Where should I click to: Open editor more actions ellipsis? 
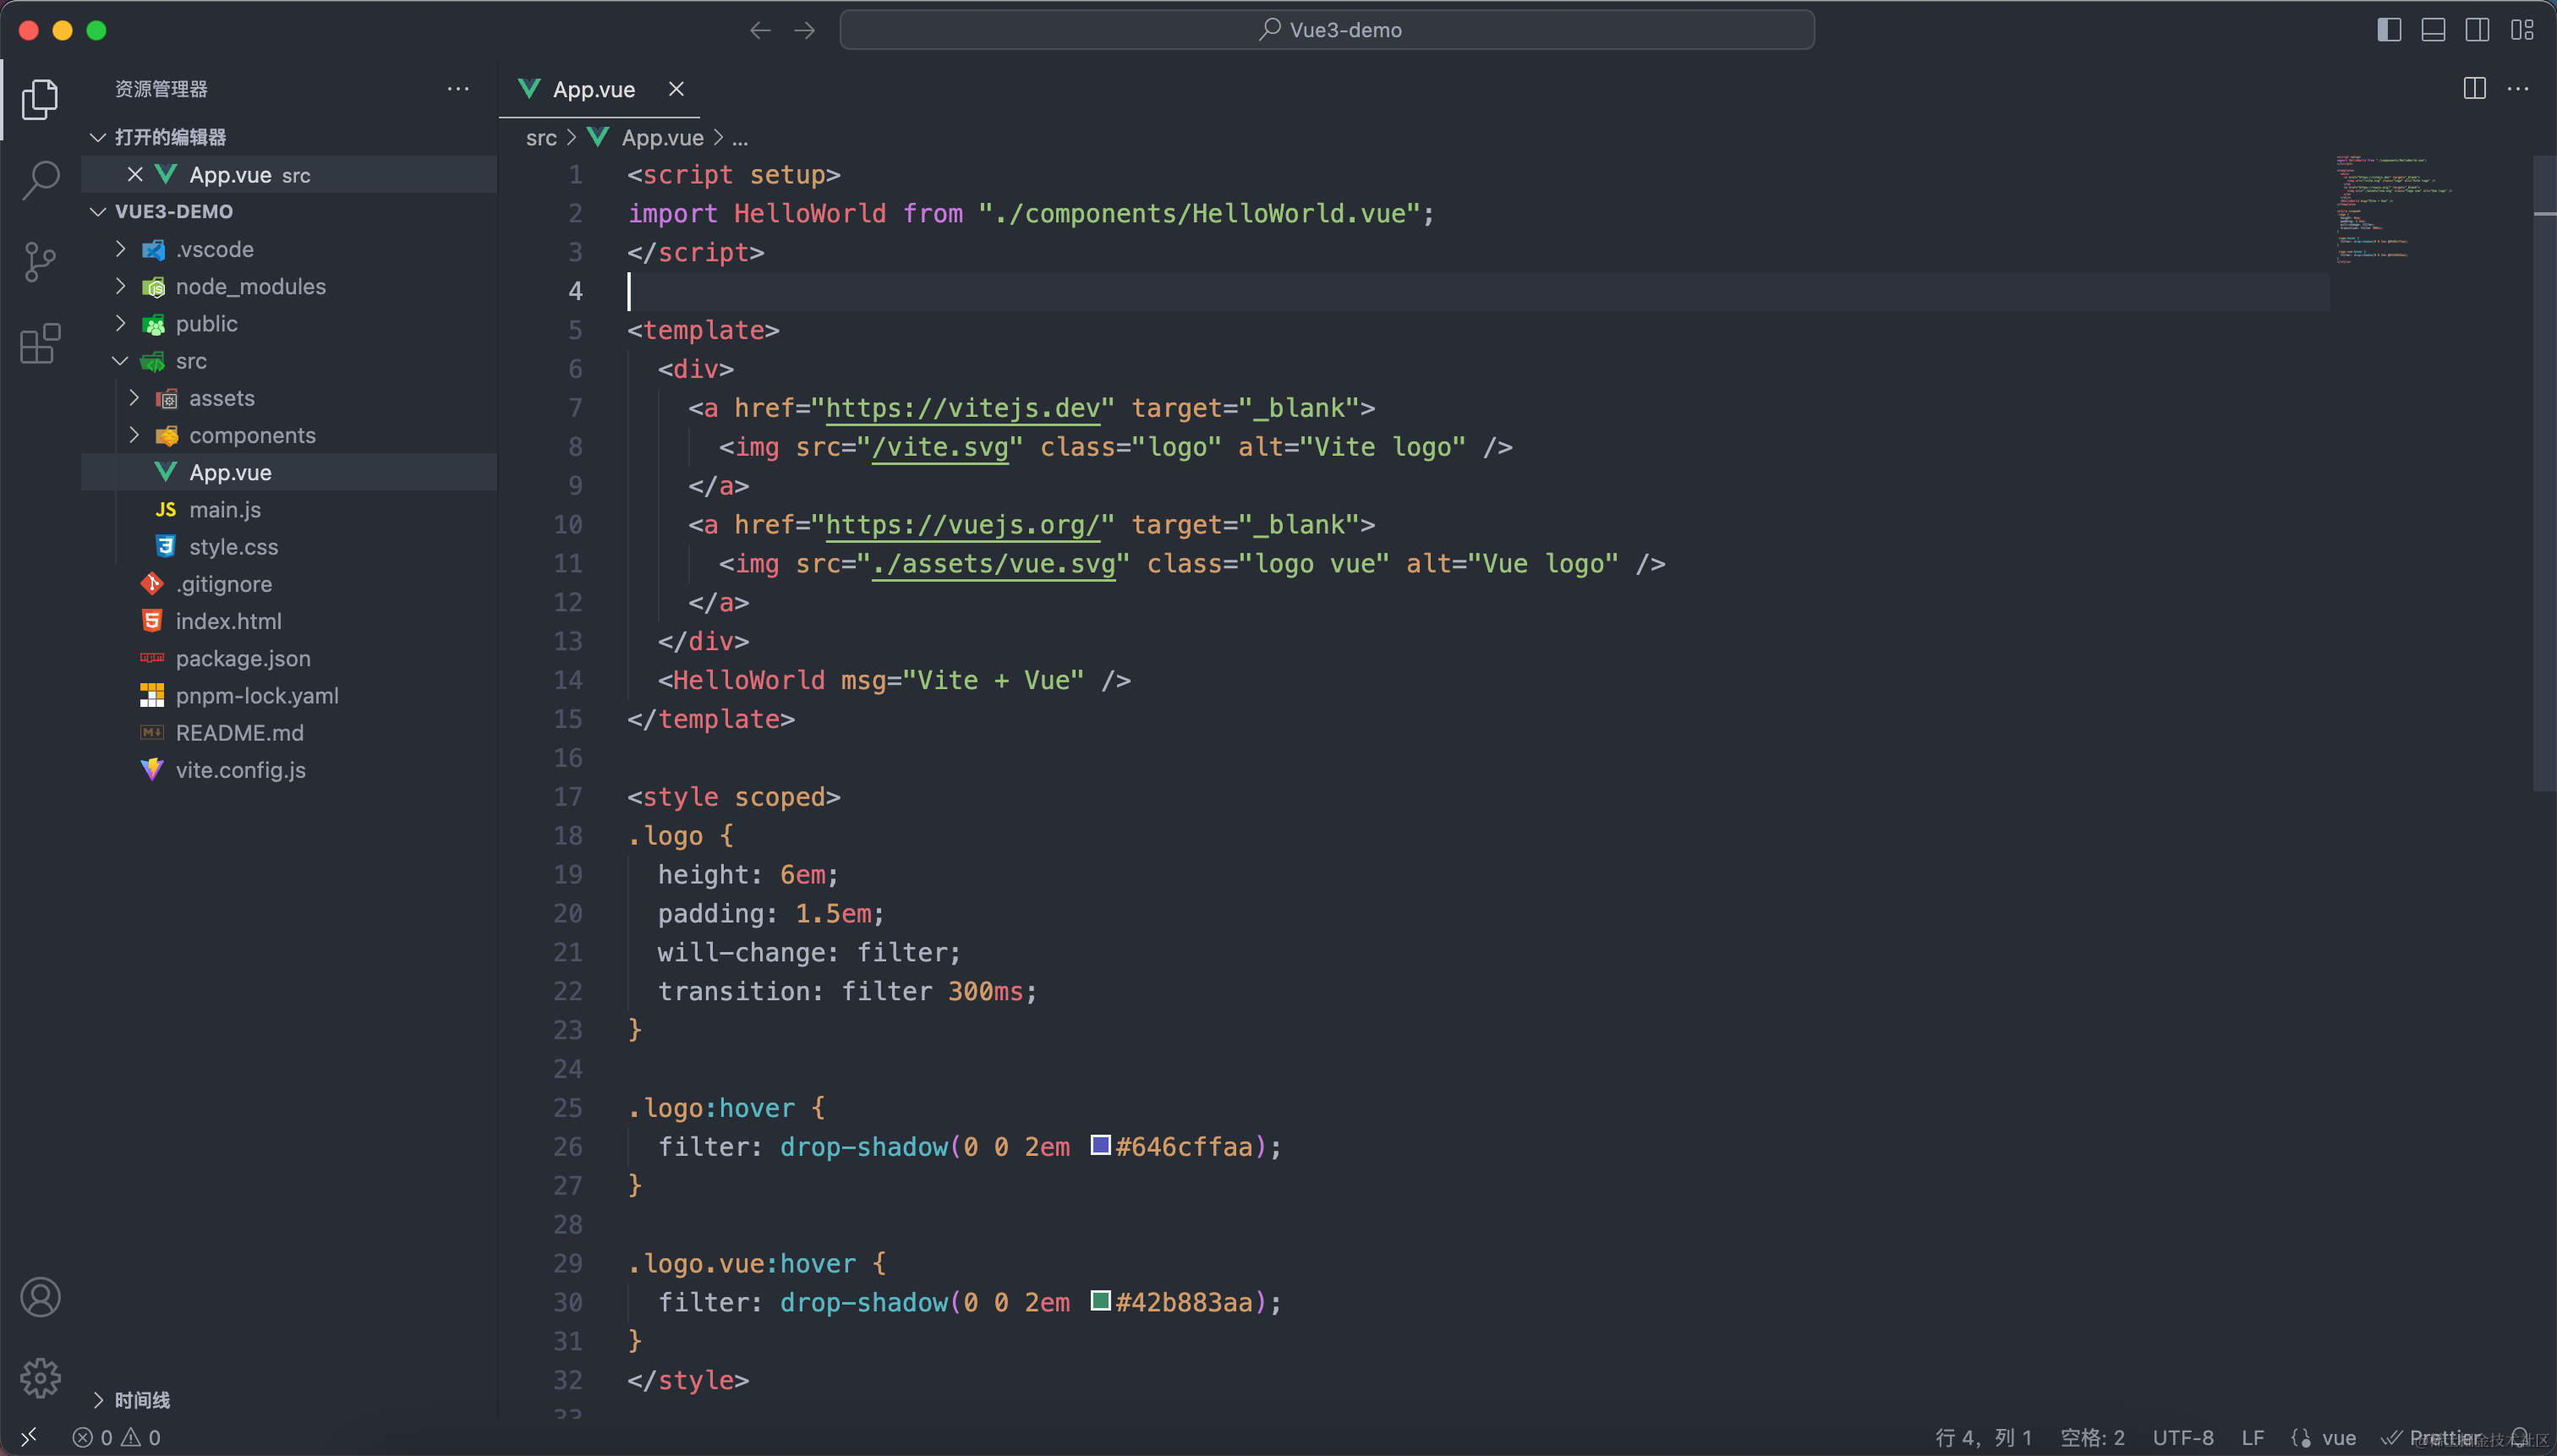pyautogui.click(x=2518, y=89)
